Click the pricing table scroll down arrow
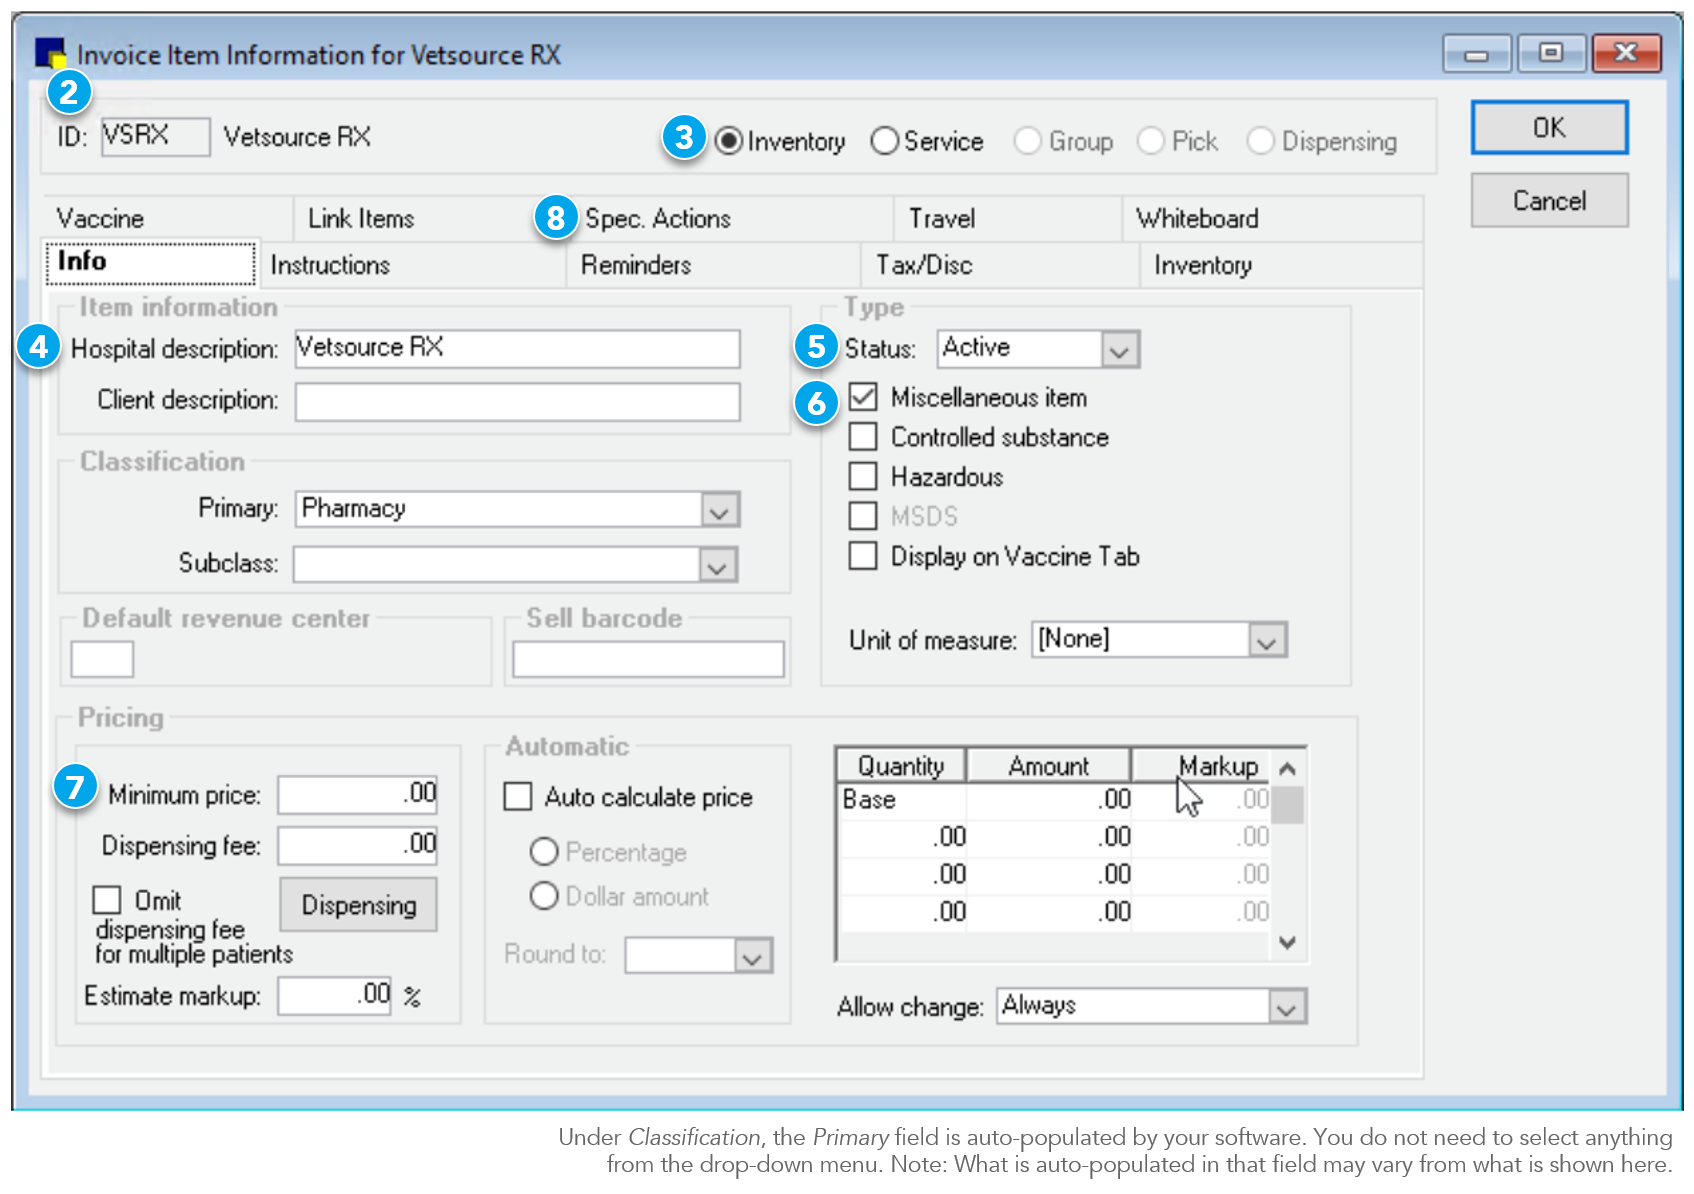This screenshot has width=1694, height=1194. tap(1288, 942)
